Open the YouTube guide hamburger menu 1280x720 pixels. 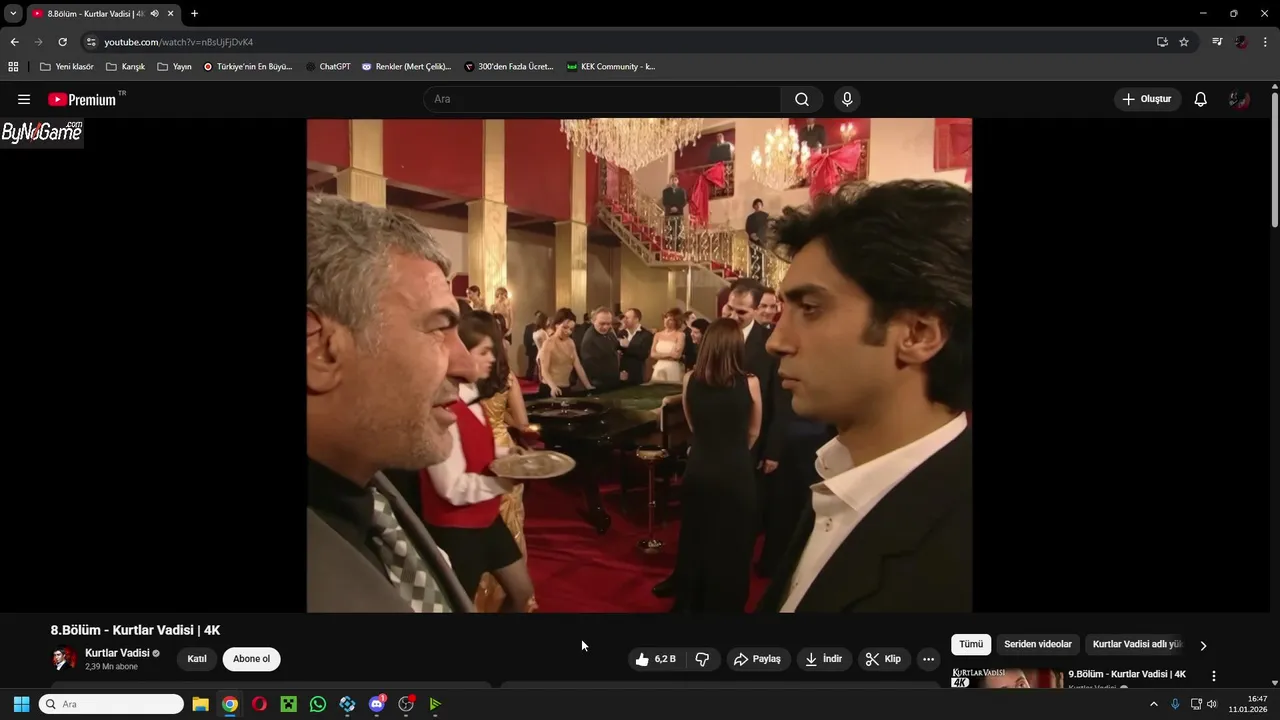coord(24,99)
